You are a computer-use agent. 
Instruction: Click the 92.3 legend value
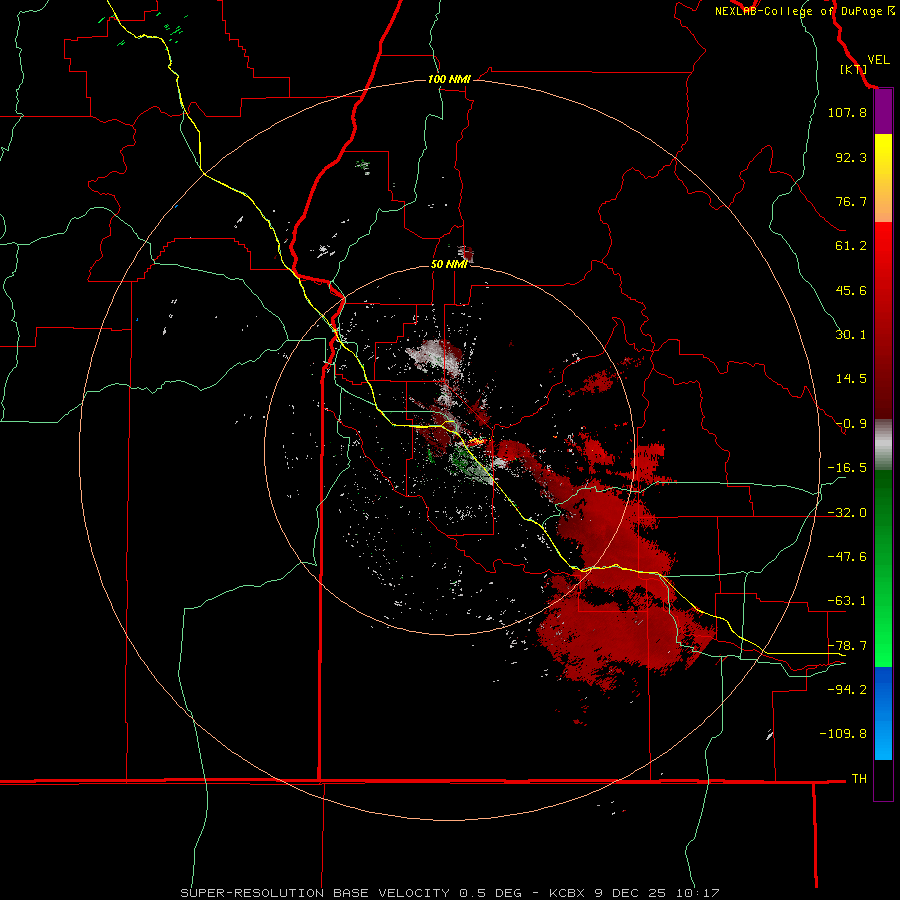click(x=851, y=157)
